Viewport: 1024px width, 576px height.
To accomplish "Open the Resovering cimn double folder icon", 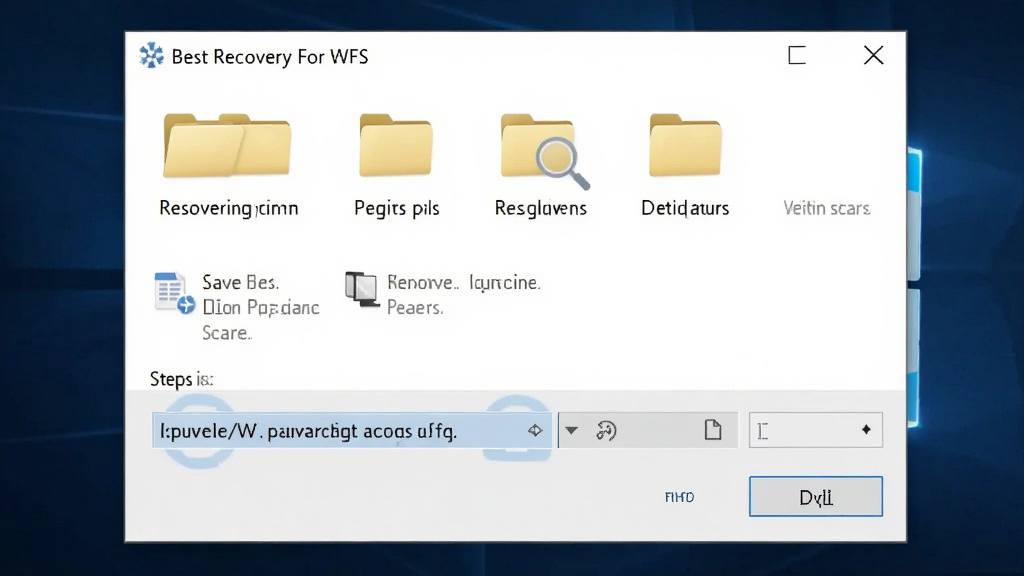I will coord(227,145).
